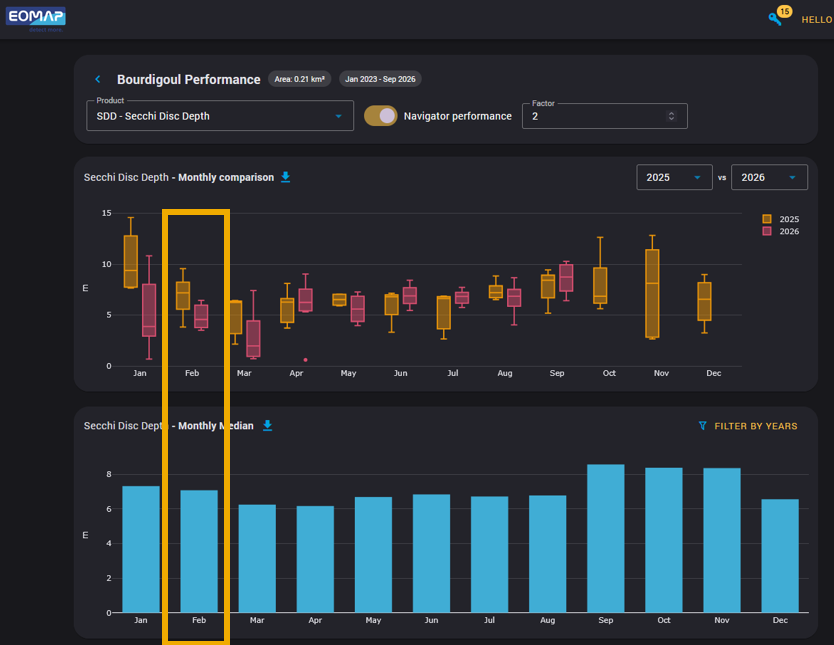Expand the 2026 year dropdown
834x645 pixels.
(769, 177)
